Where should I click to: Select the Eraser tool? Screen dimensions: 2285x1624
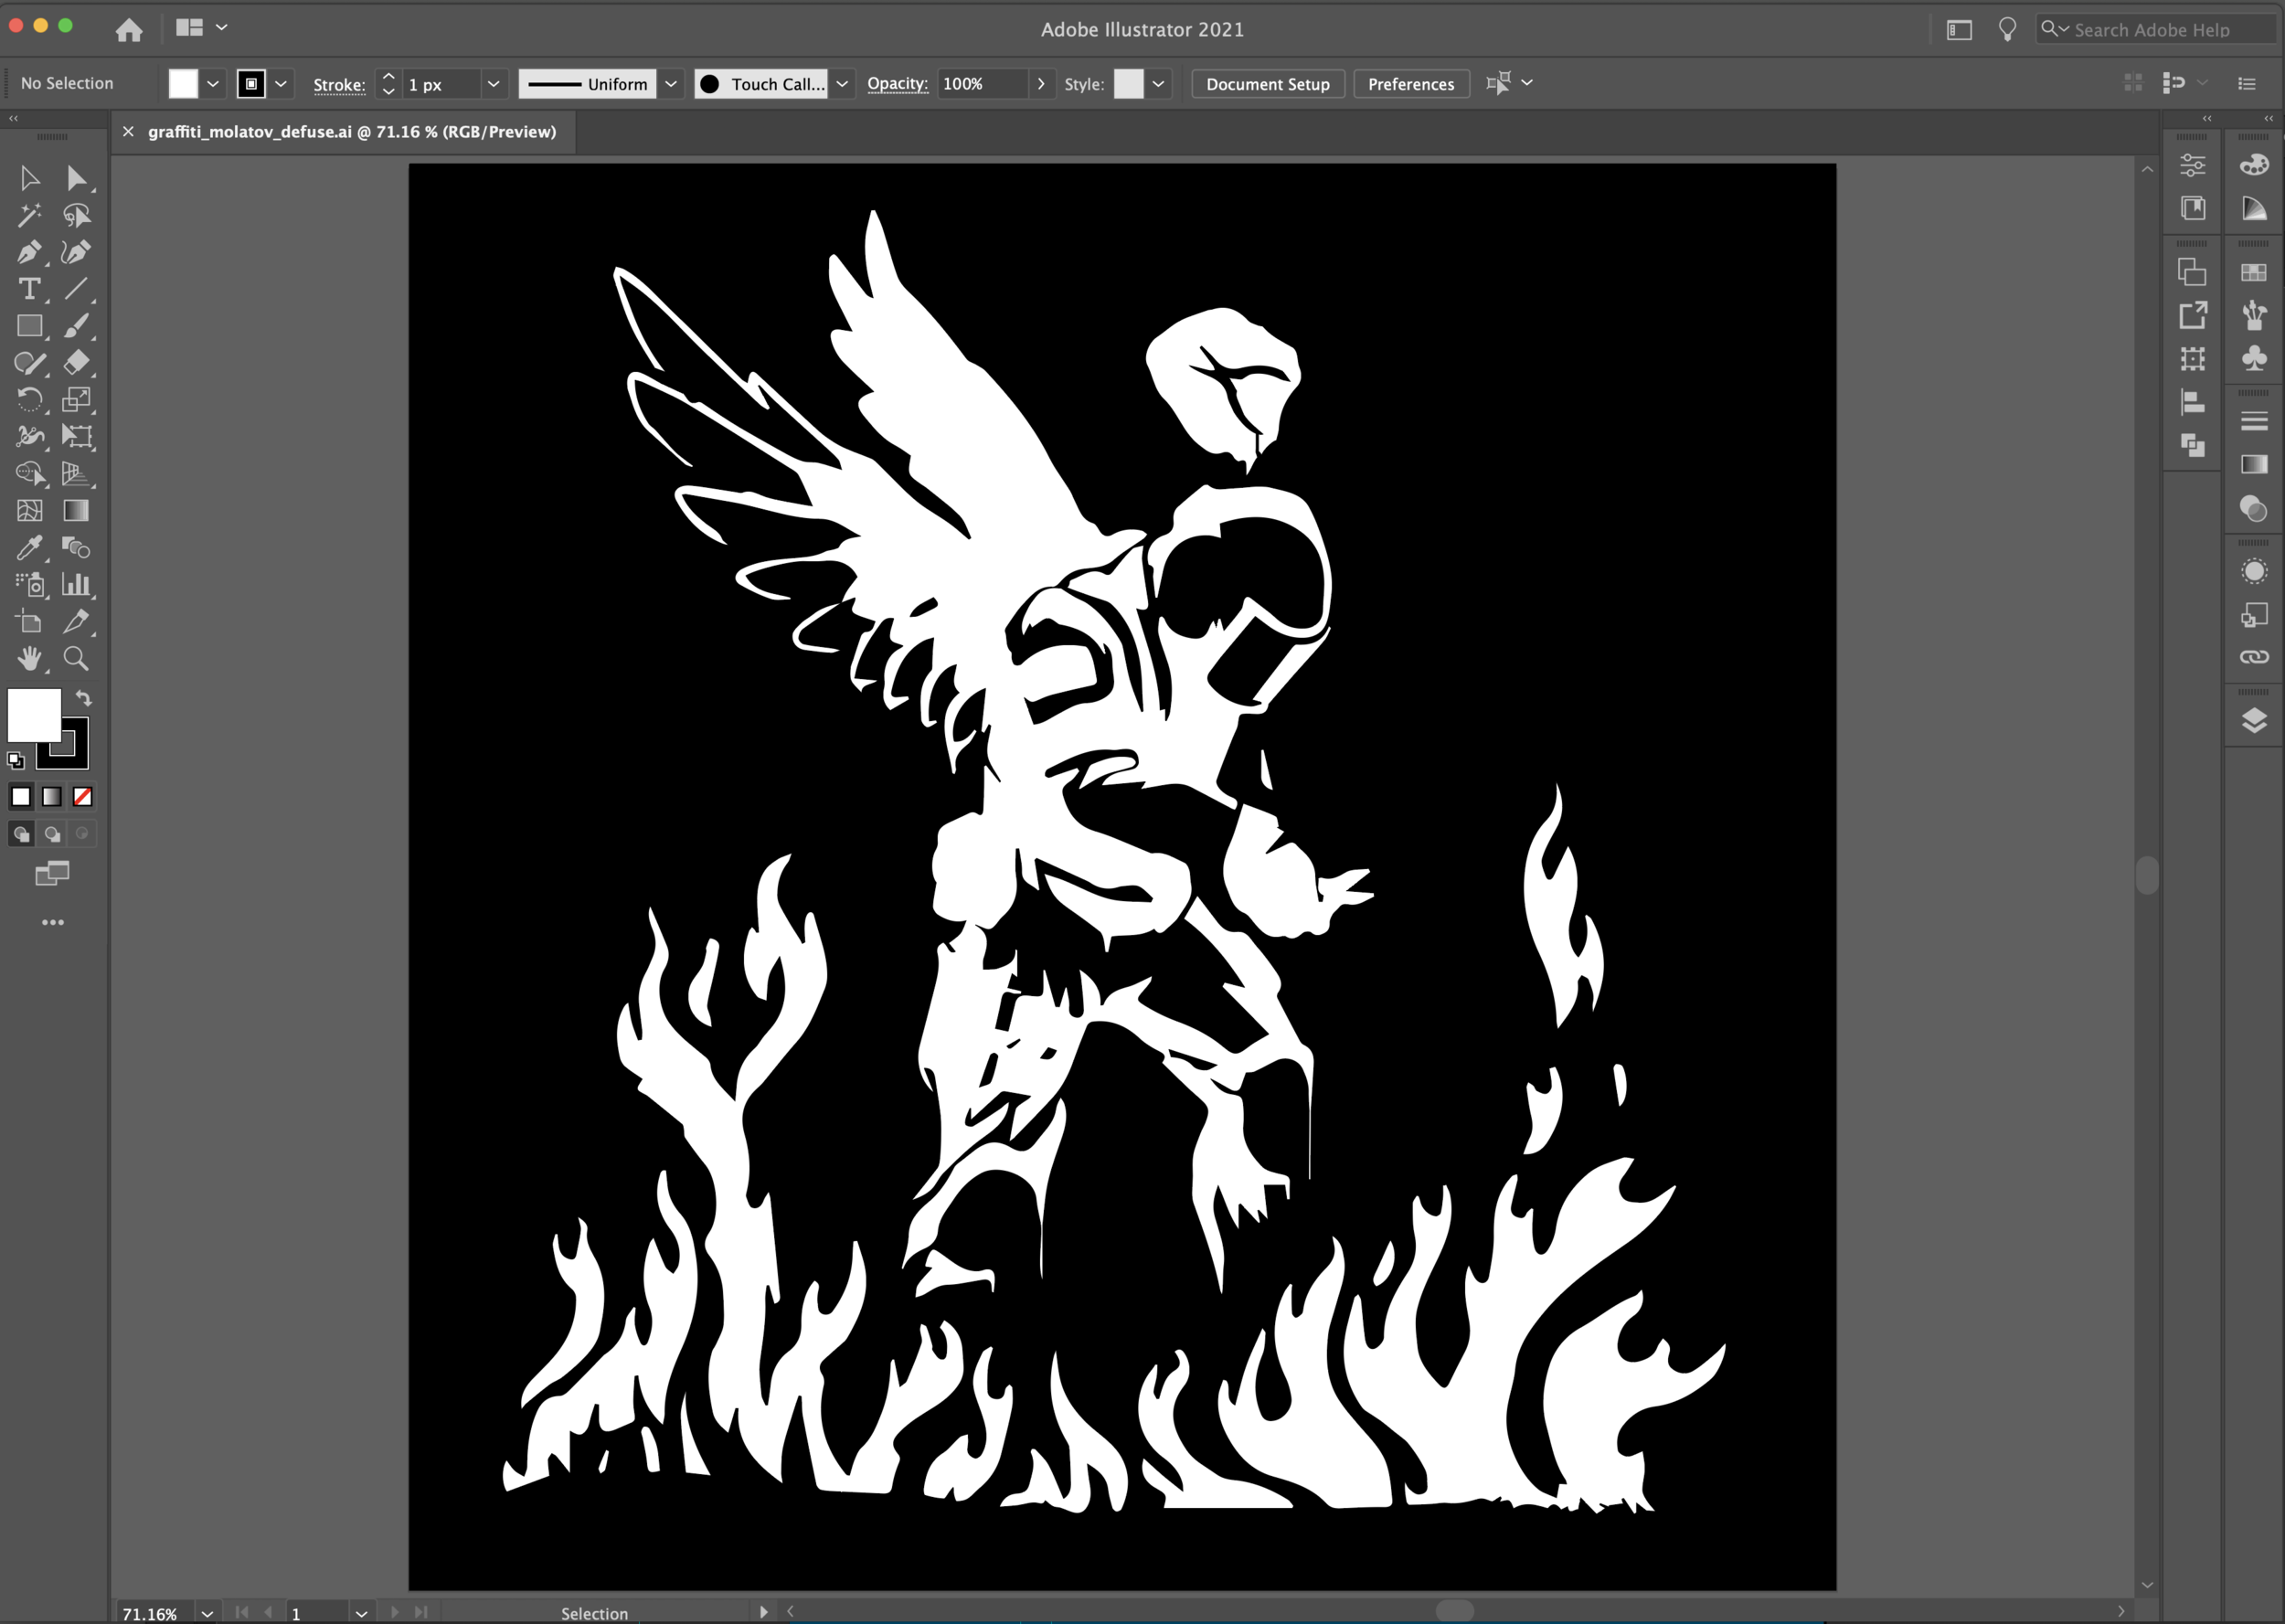76,363
